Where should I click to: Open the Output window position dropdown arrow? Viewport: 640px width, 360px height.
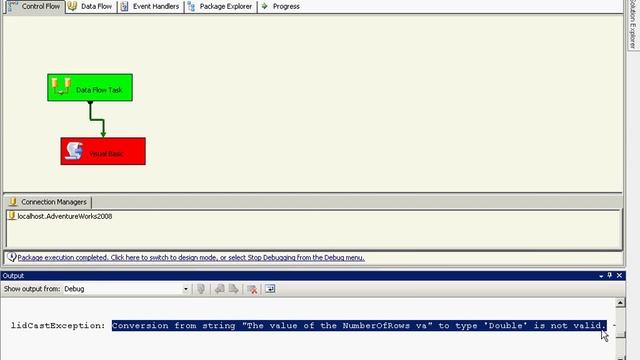[x=601, y=276]
